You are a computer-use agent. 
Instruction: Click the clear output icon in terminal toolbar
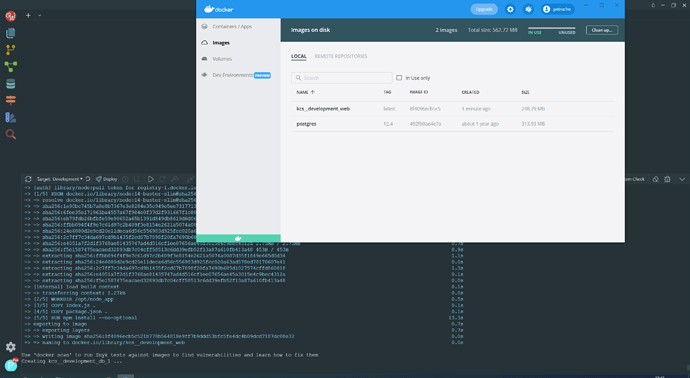tap(655, 179)
